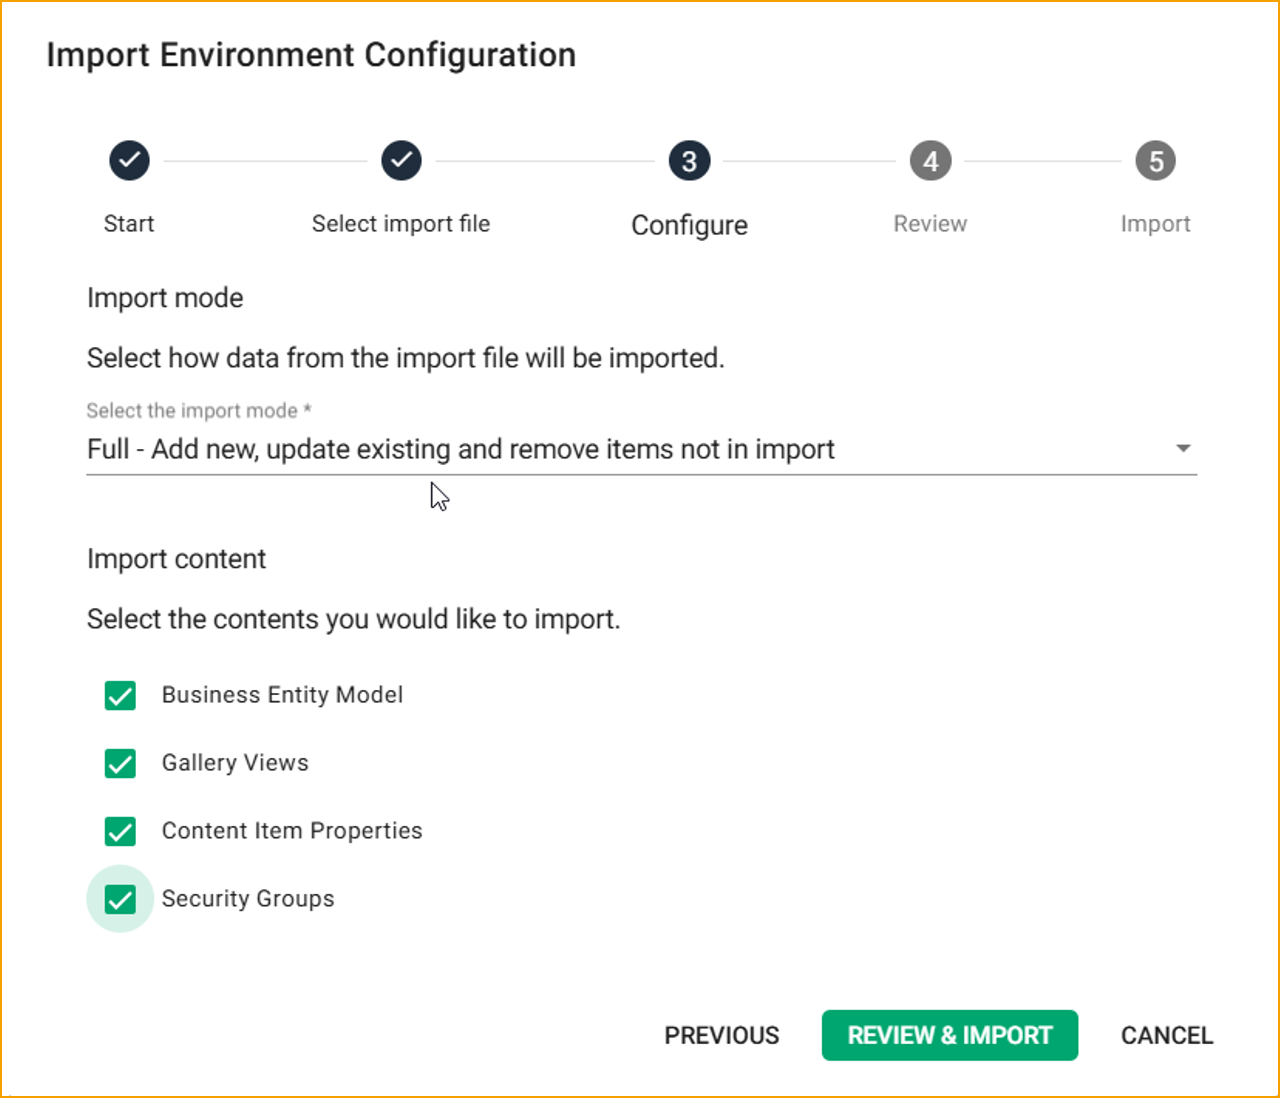
Task: Click the Start step checkmark circle
Action: [129, 160]
